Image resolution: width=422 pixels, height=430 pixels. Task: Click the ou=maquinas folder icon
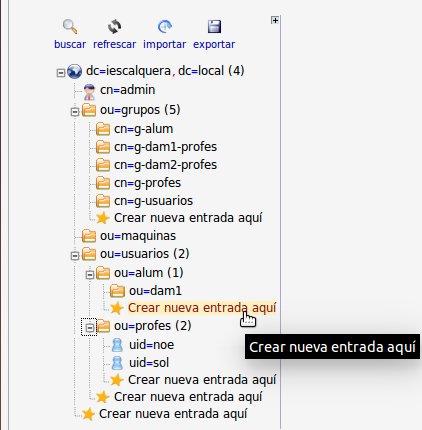click(x=89, y=236)
